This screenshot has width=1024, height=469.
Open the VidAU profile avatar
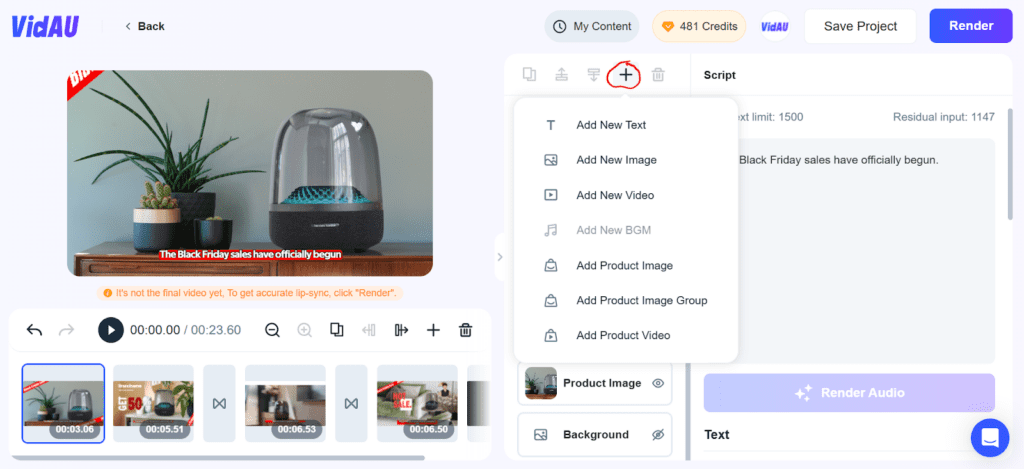(775, 27)
